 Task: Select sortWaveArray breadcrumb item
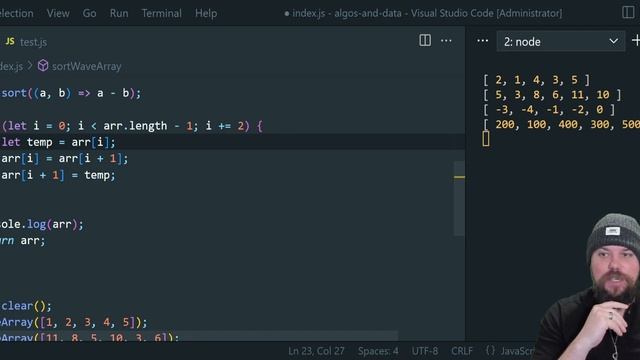coord(87,66)
